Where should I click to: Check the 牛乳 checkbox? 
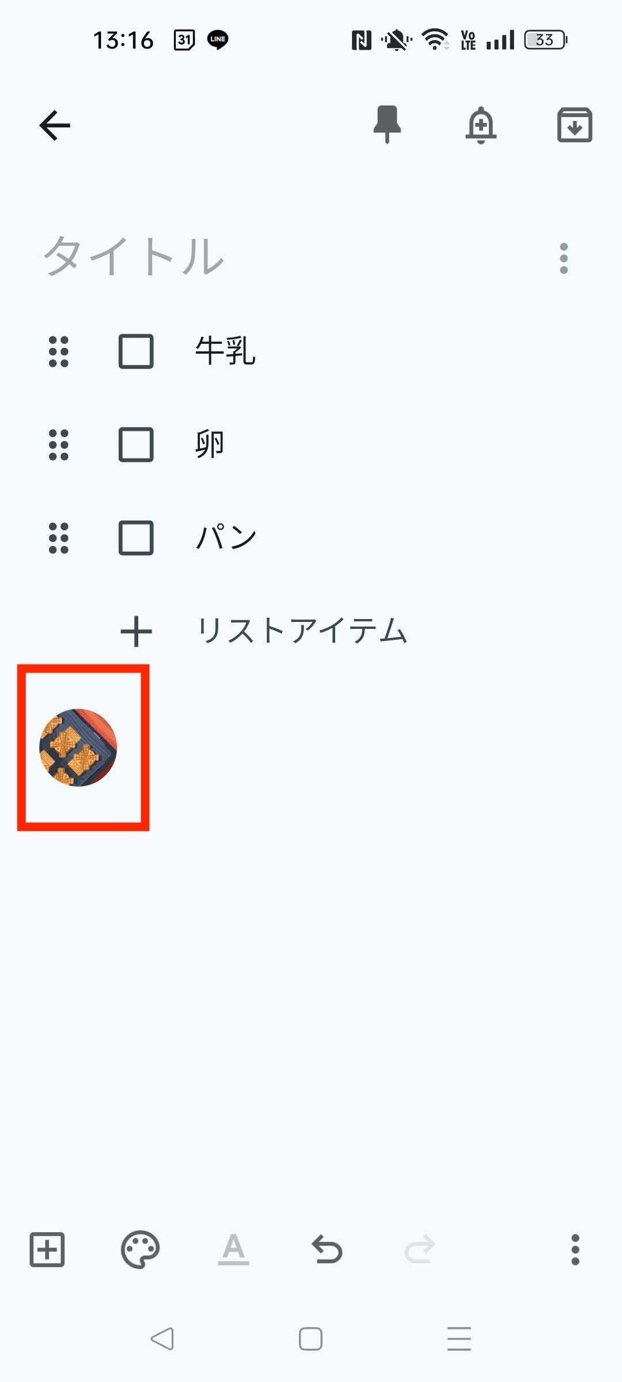click(x=136, y=352)
